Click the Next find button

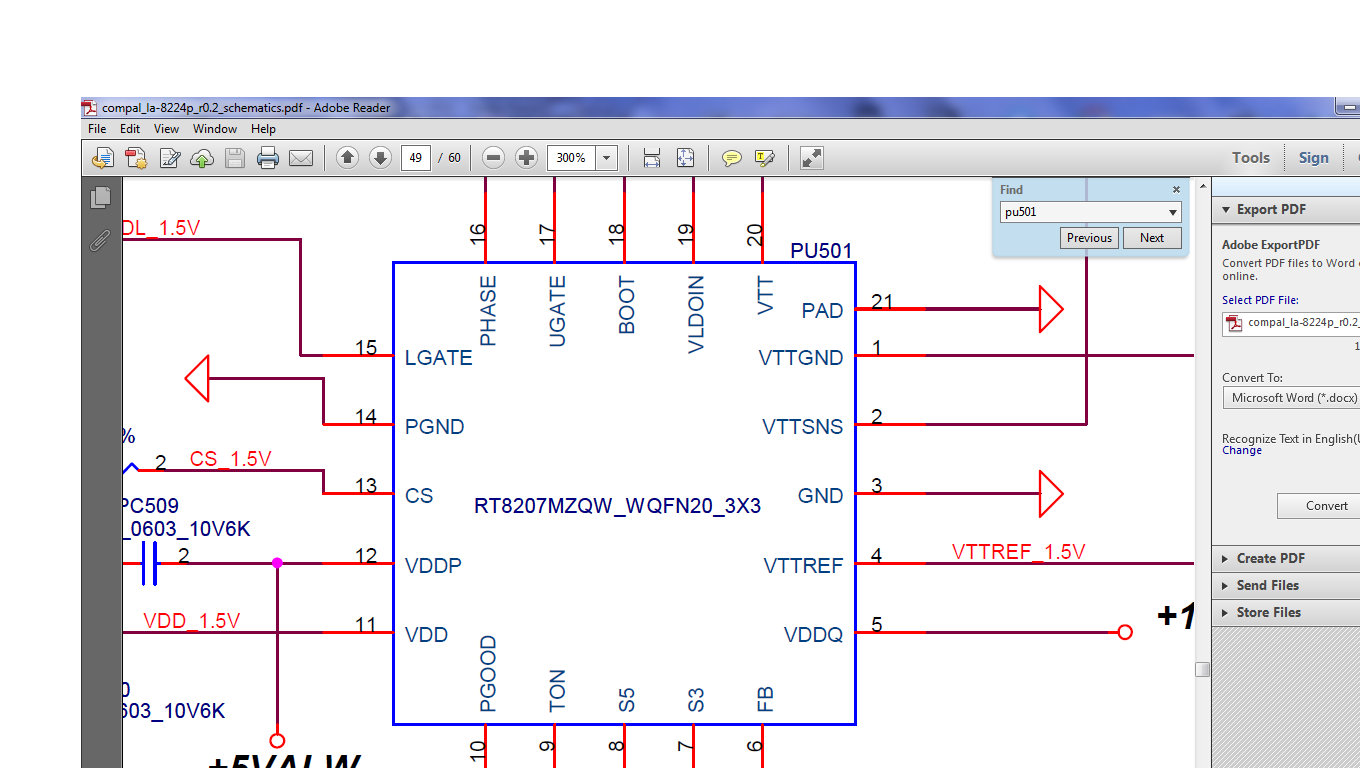[x=1152, y=238]
